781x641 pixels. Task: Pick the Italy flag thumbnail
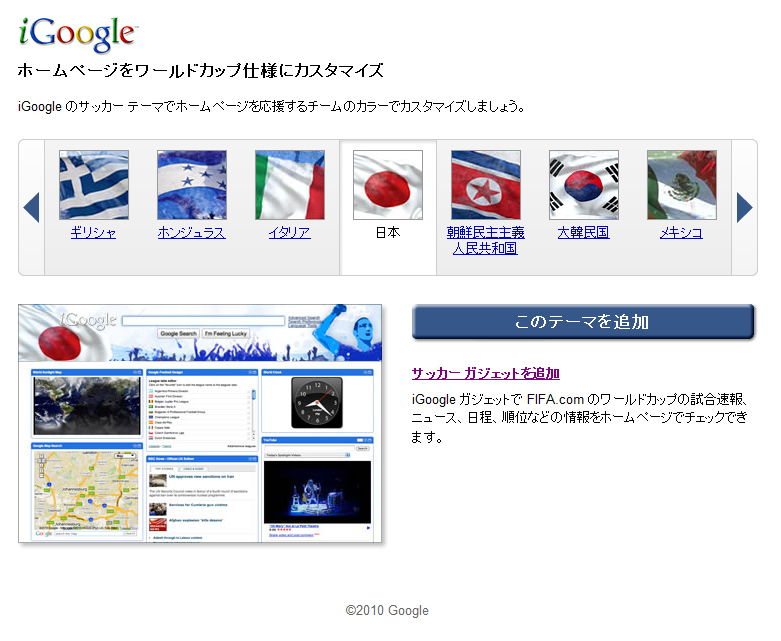pos(290,185)
